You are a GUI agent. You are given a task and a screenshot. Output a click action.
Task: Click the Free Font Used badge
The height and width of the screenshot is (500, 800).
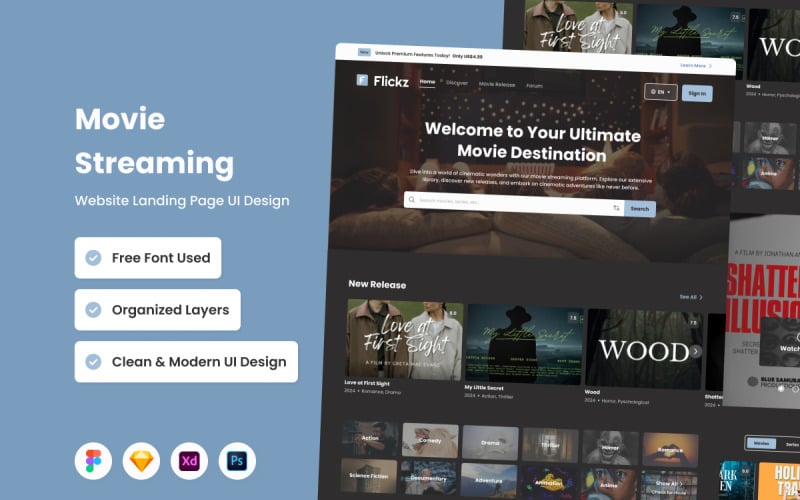click(x=148, y=258)
